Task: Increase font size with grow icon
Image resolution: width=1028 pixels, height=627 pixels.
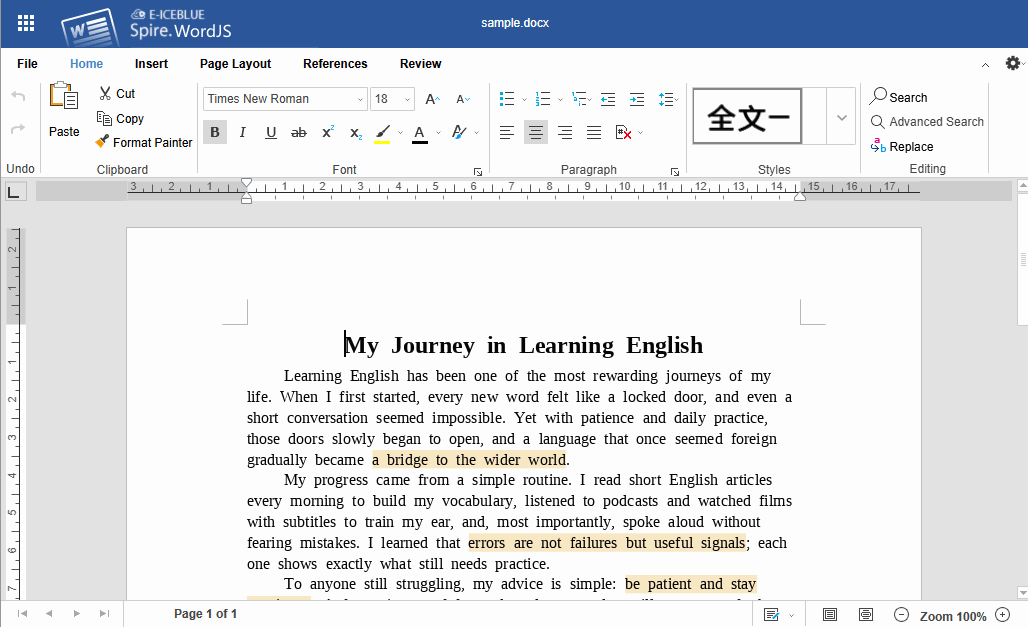Action: [433, 99]
